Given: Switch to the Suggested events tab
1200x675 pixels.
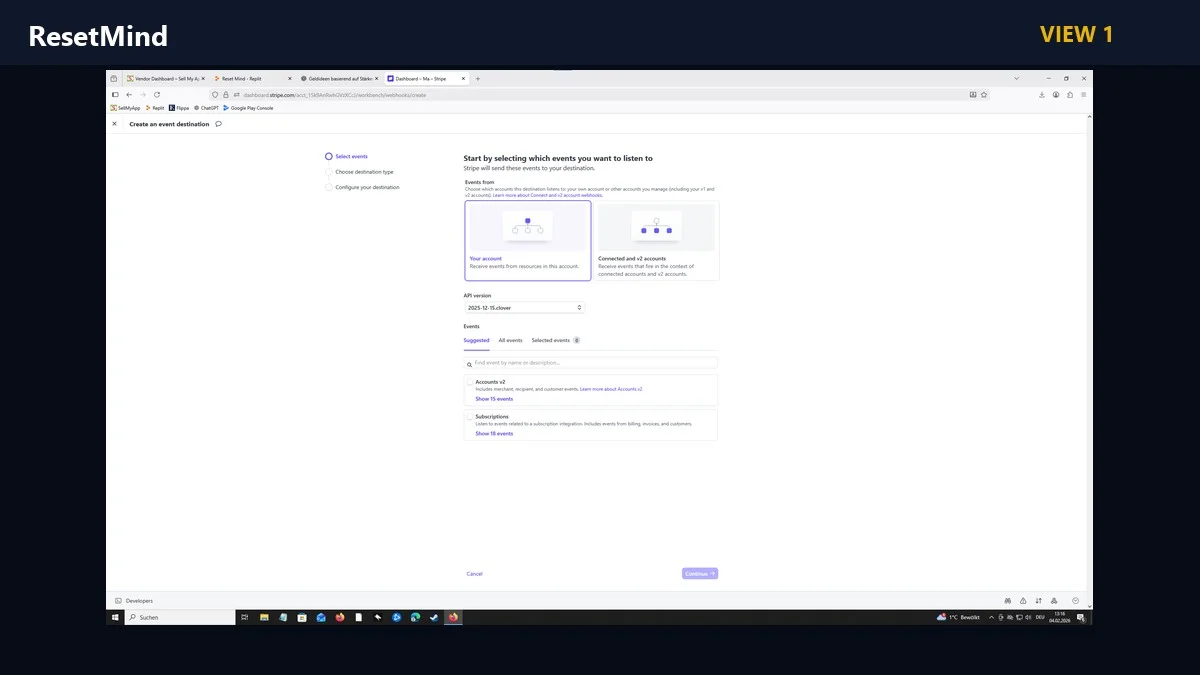Looking at the screenshot, I should [476, 340].
